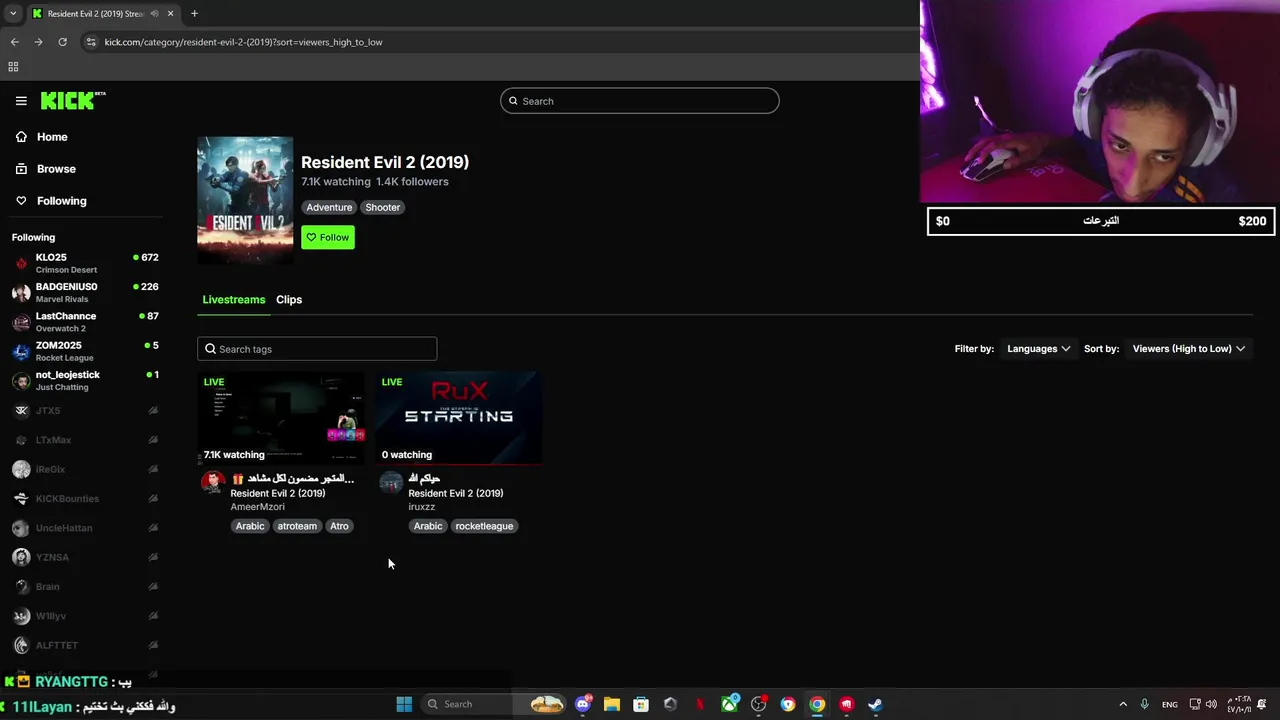Click the Search tags field
This screenshot has width=1280, height=720.
tap(317, 349)
